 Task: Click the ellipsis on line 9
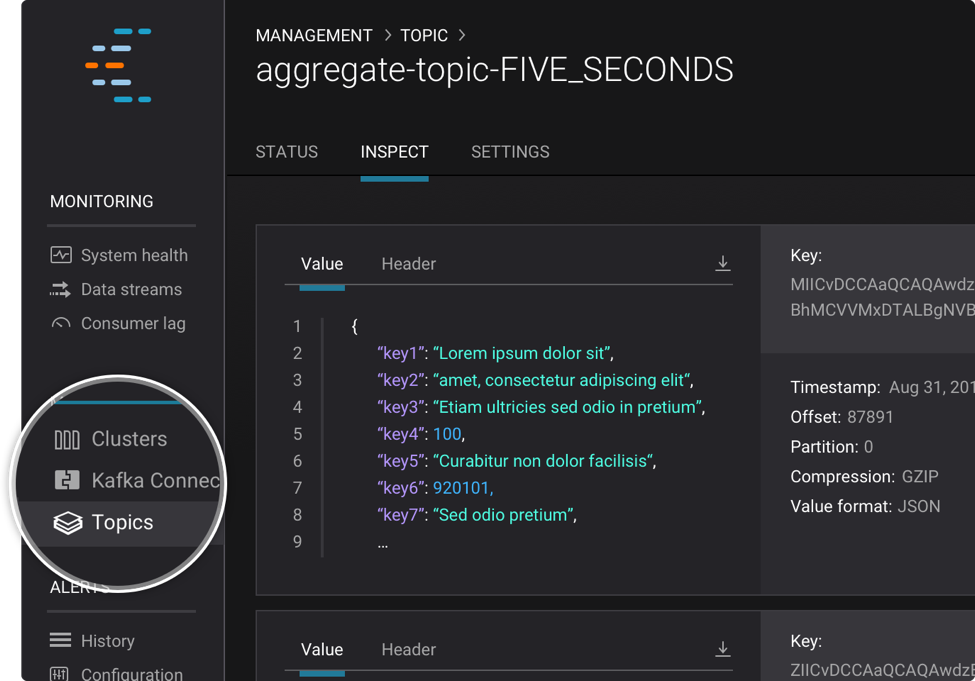tap(382, 545)
